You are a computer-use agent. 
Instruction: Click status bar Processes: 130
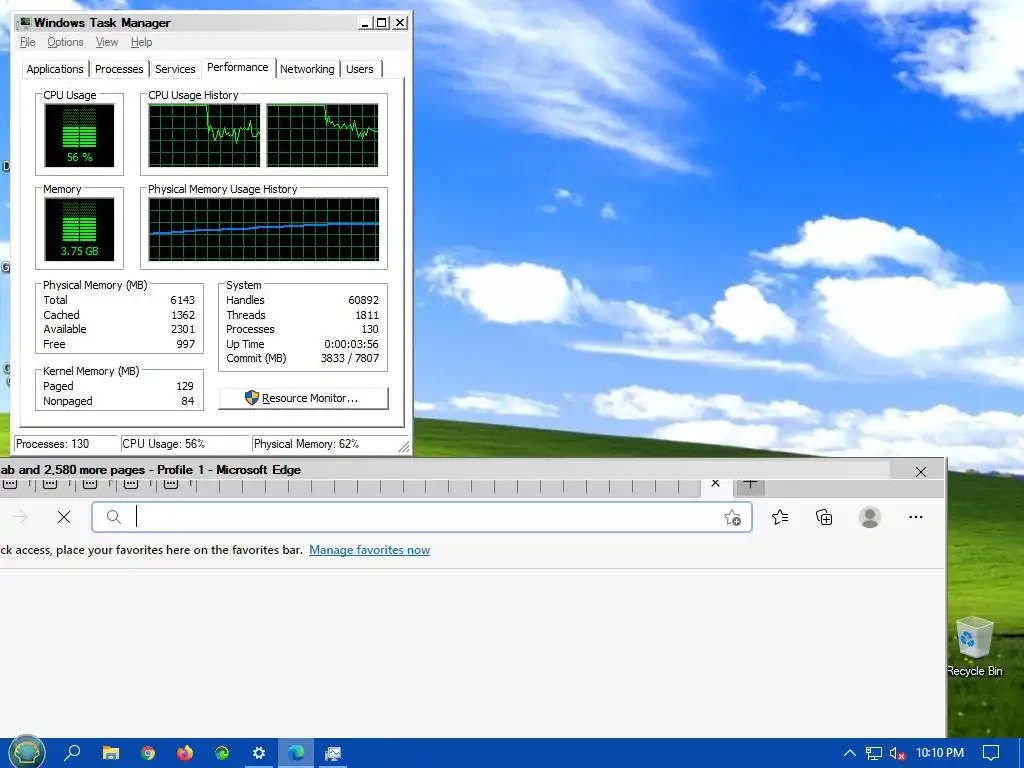coord(65,444)
